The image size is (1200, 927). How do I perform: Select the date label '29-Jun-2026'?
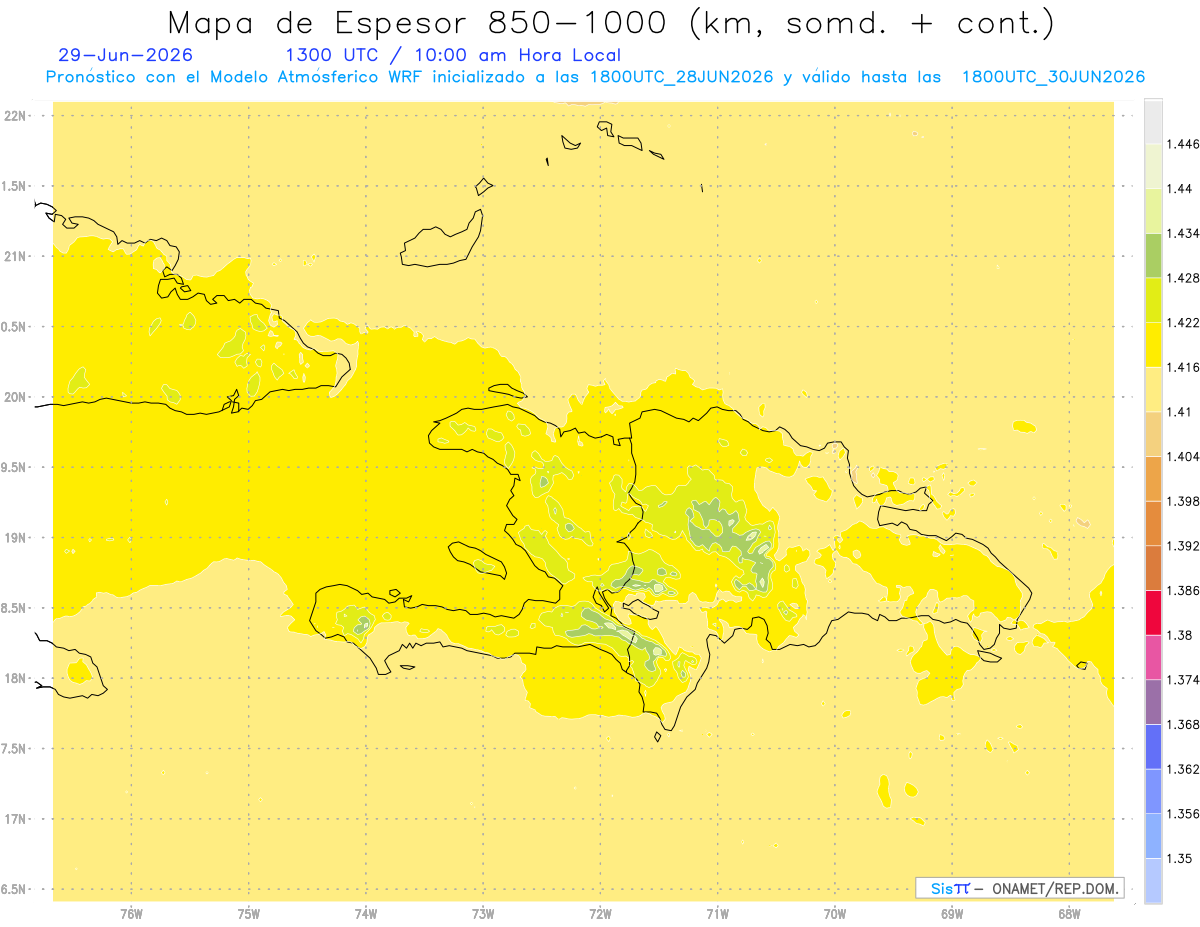126,56
